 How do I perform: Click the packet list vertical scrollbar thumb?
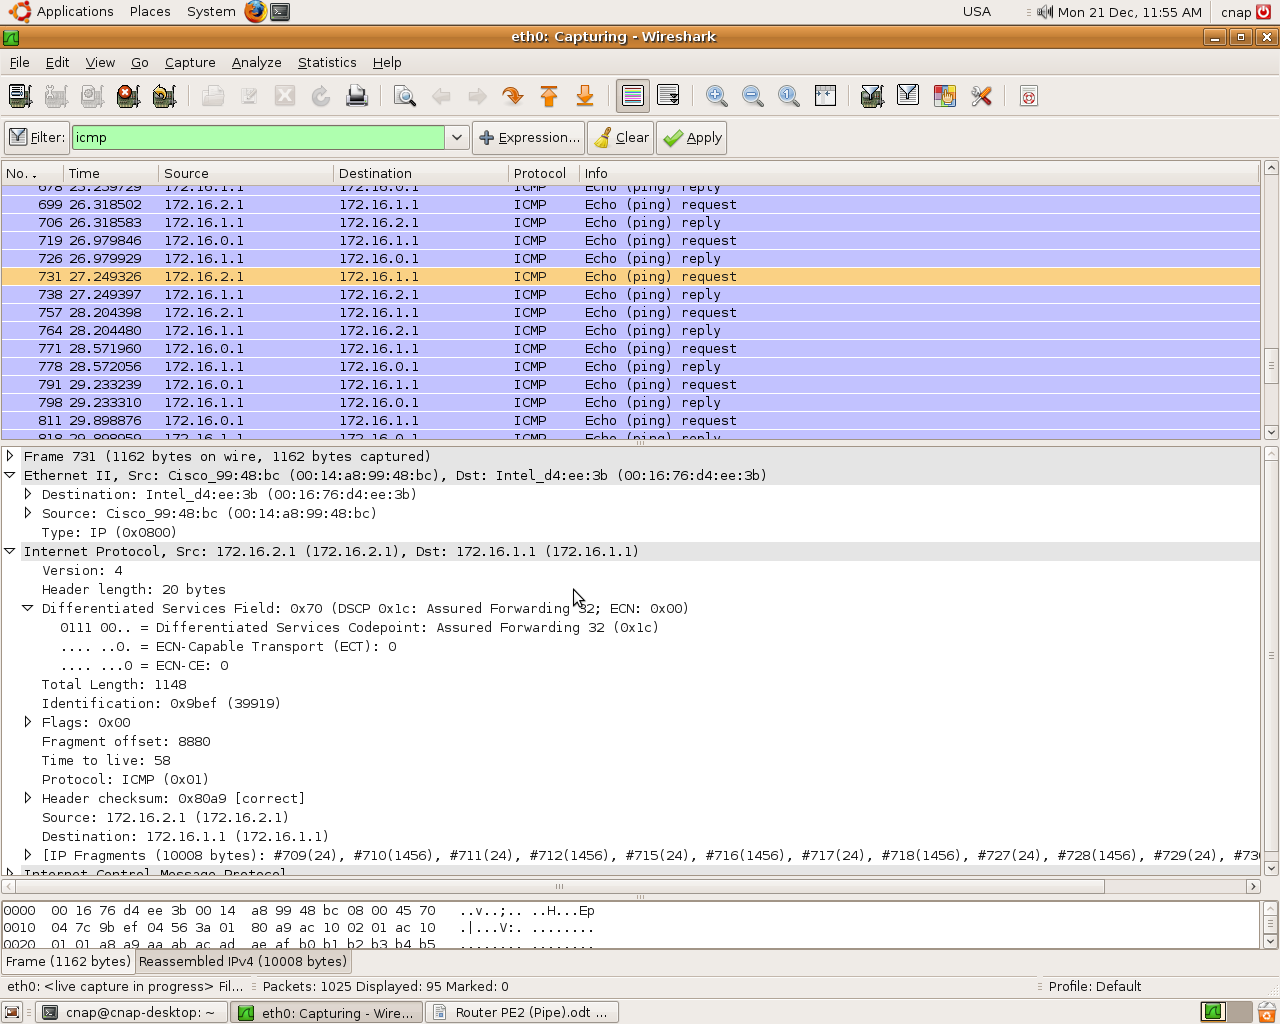coord(1271,365)
